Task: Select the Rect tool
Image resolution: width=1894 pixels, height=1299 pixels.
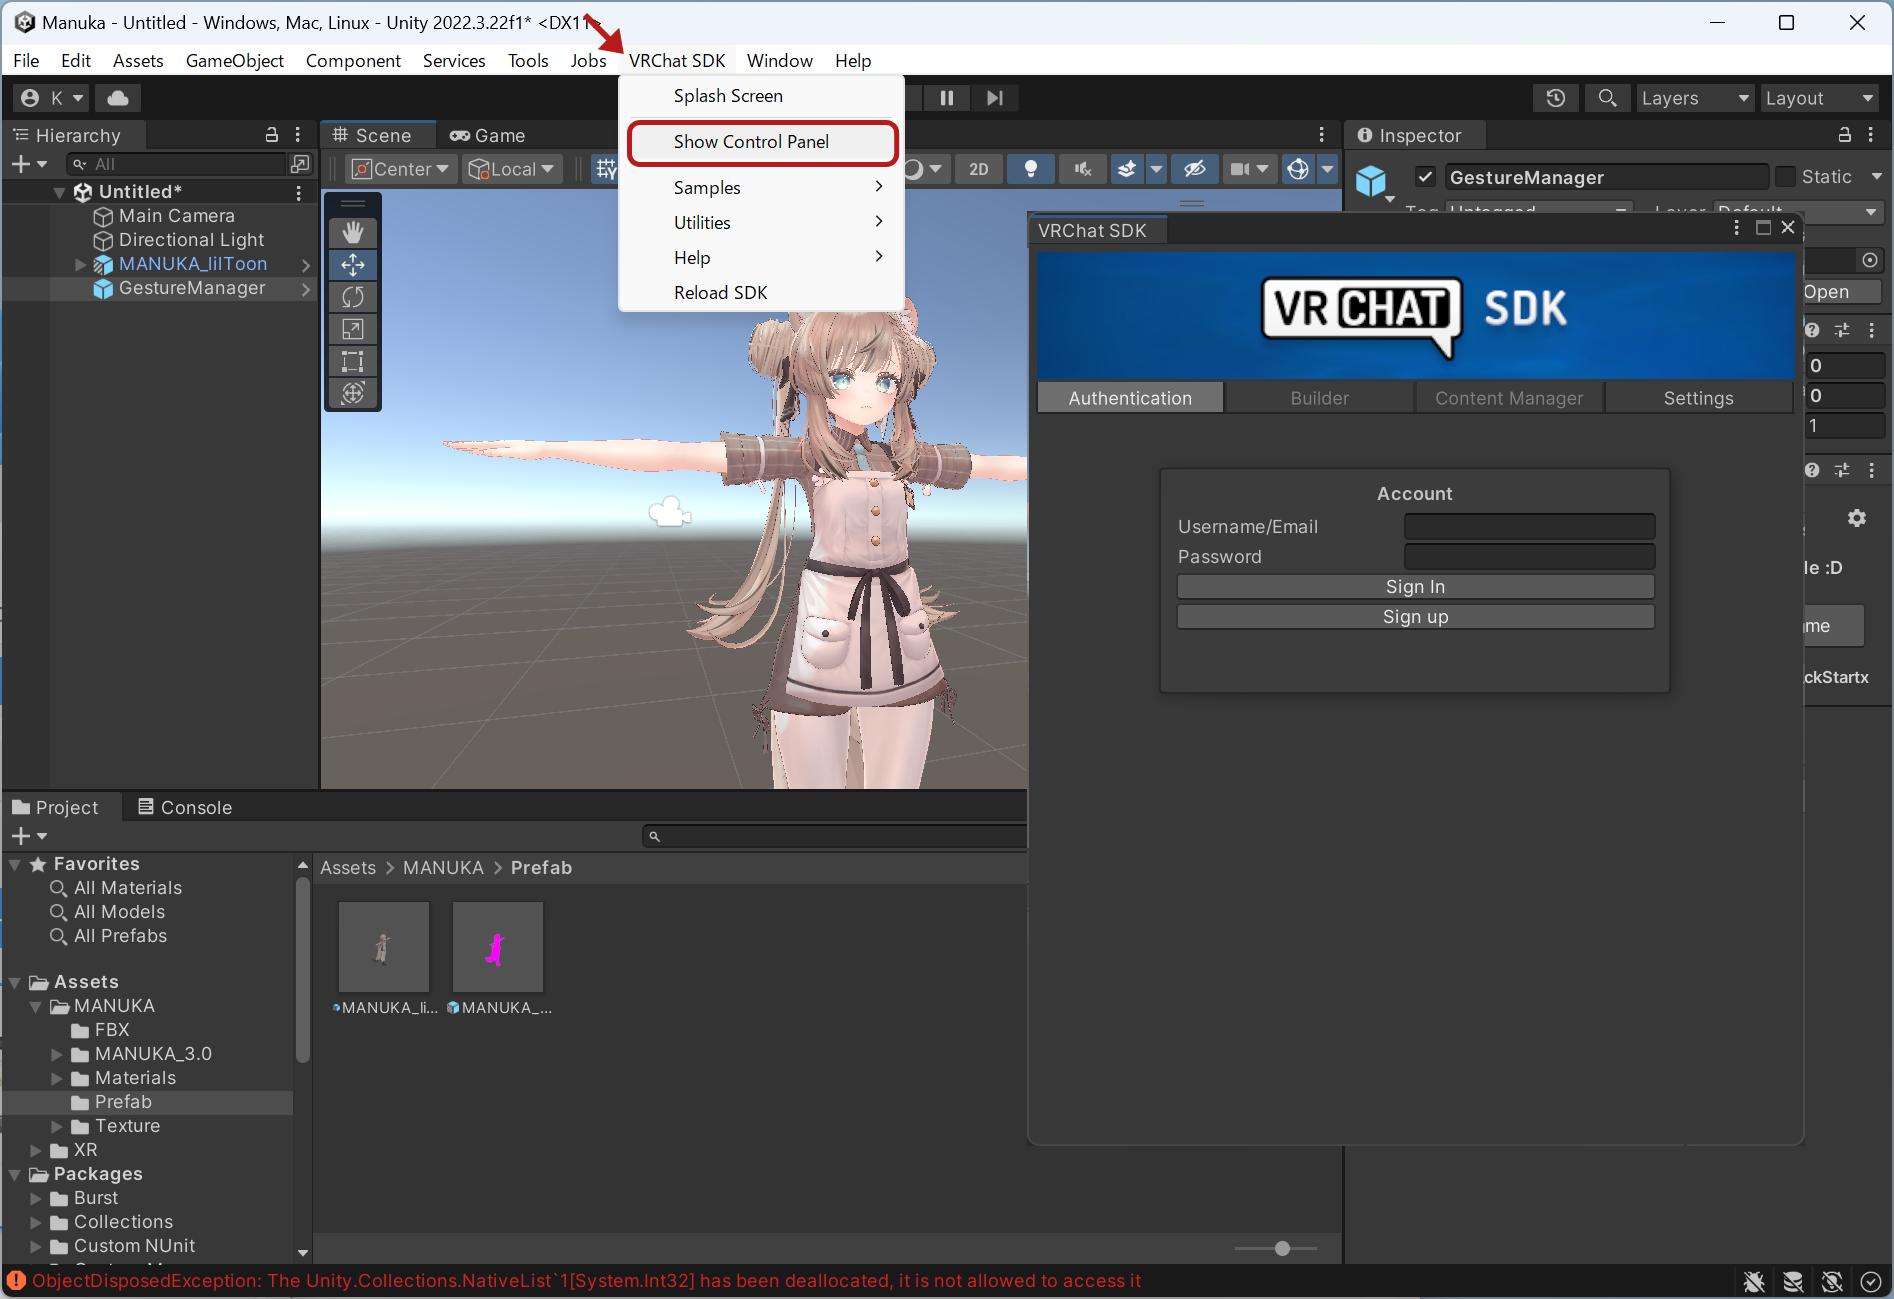Action: pos(353,361)
